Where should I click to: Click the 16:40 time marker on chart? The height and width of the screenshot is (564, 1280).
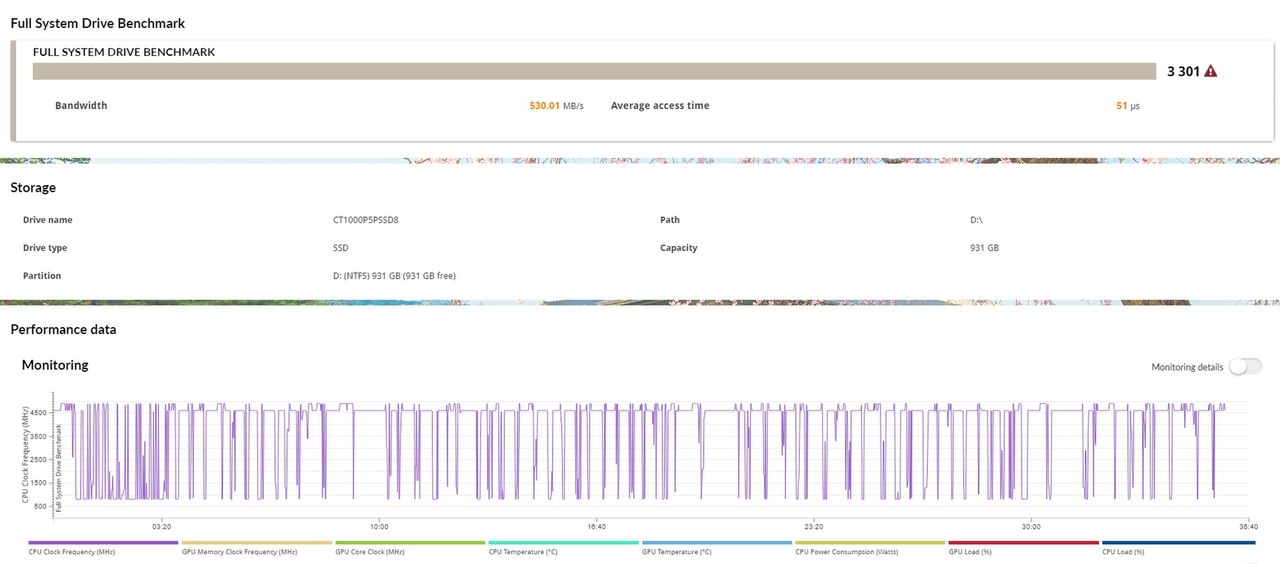pos(596,526)
